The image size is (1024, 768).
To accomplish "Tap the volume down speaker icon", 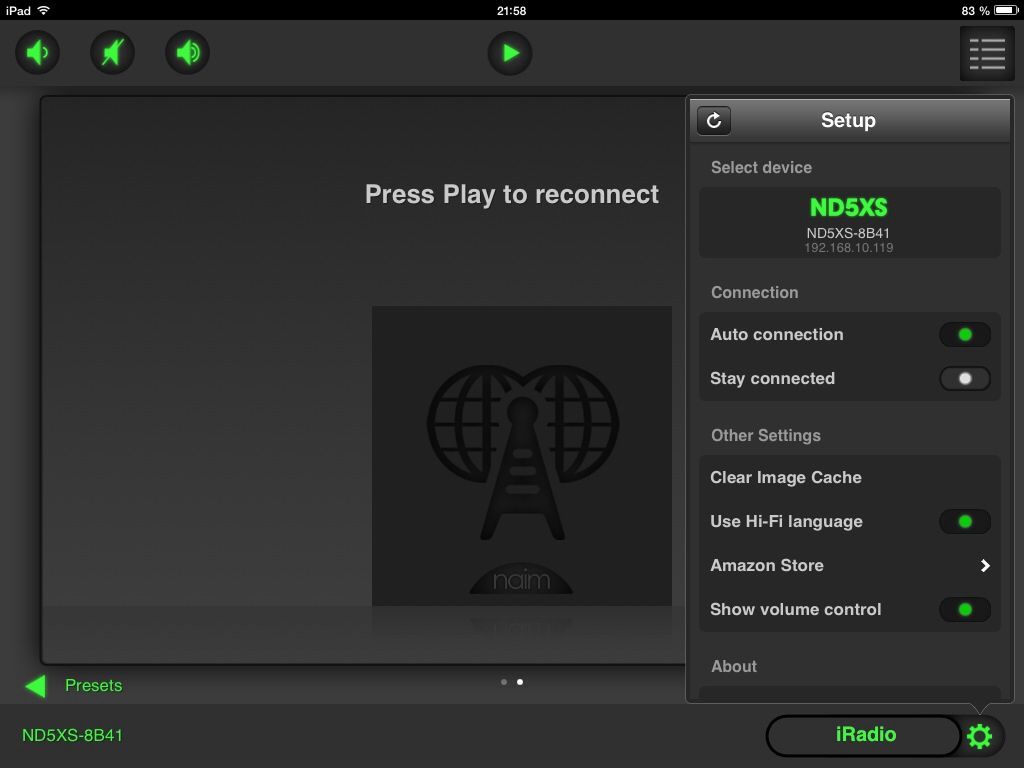I will coord(37,52).
